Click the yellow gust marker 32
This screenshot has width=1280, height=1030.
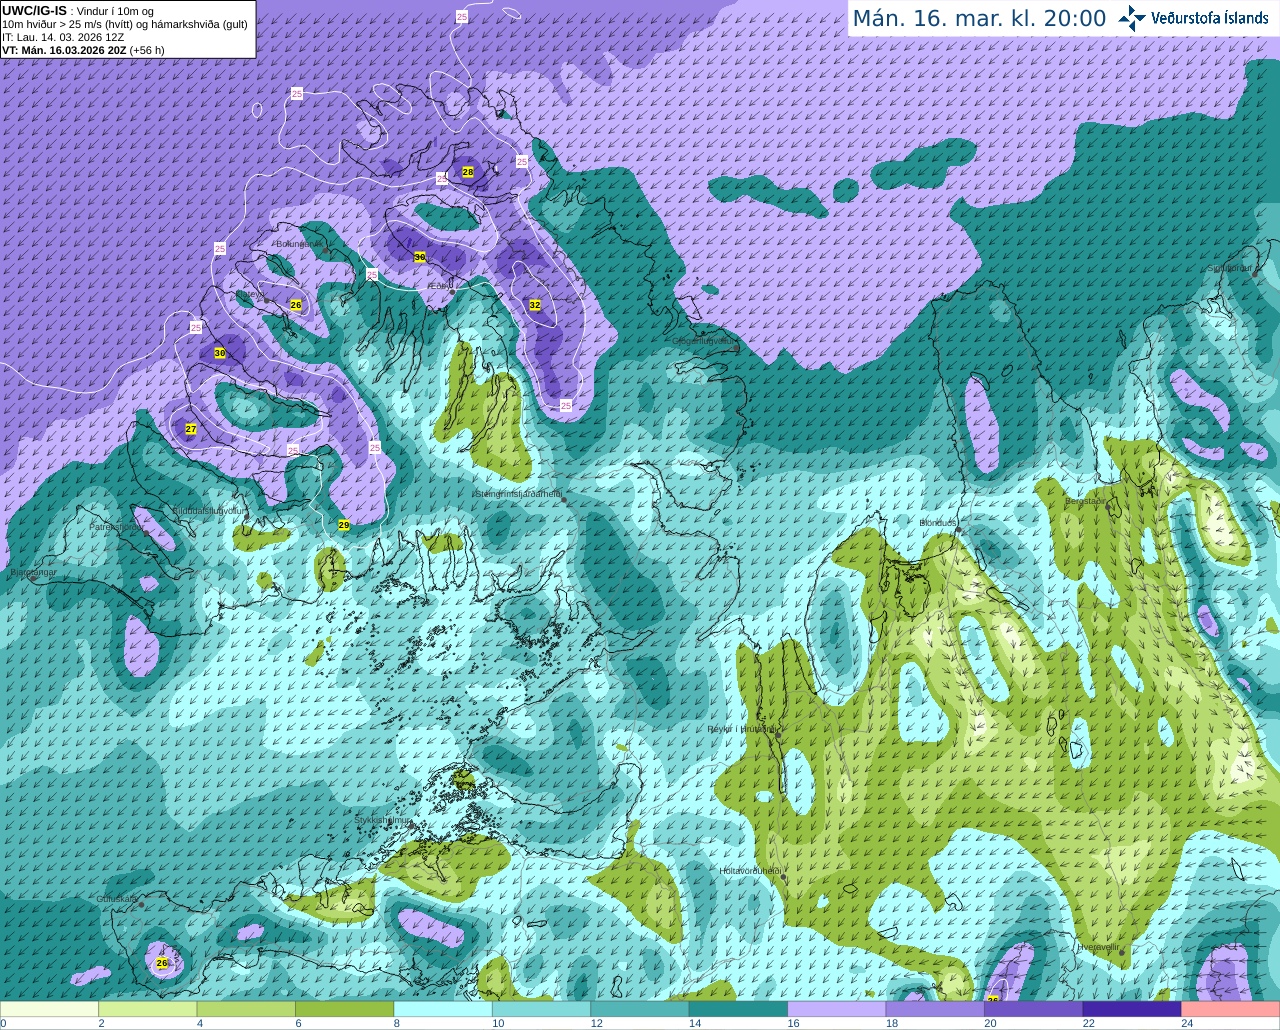(535, 305)
